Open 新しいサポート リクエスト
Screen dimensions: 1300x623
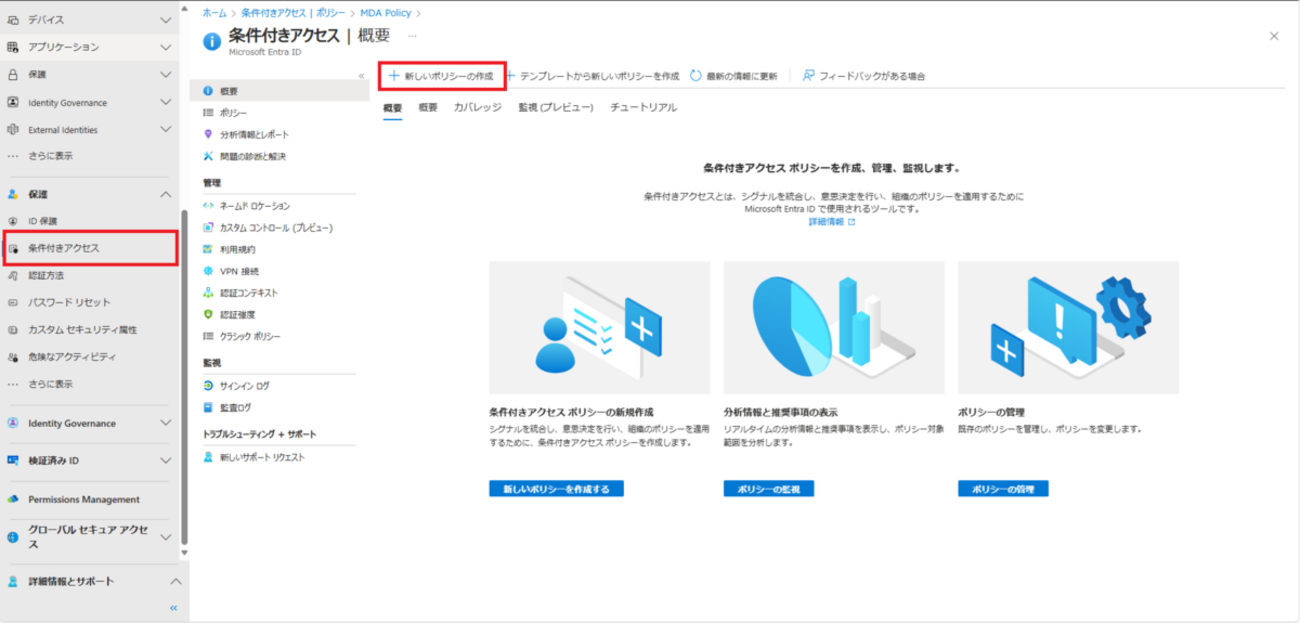(261, 457)
